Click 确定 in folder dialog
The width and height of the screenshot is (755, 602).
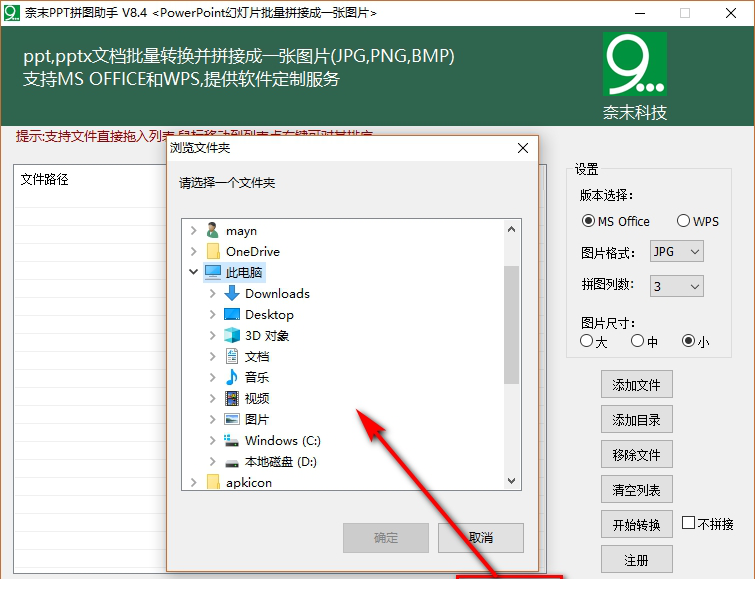(386, 537)
